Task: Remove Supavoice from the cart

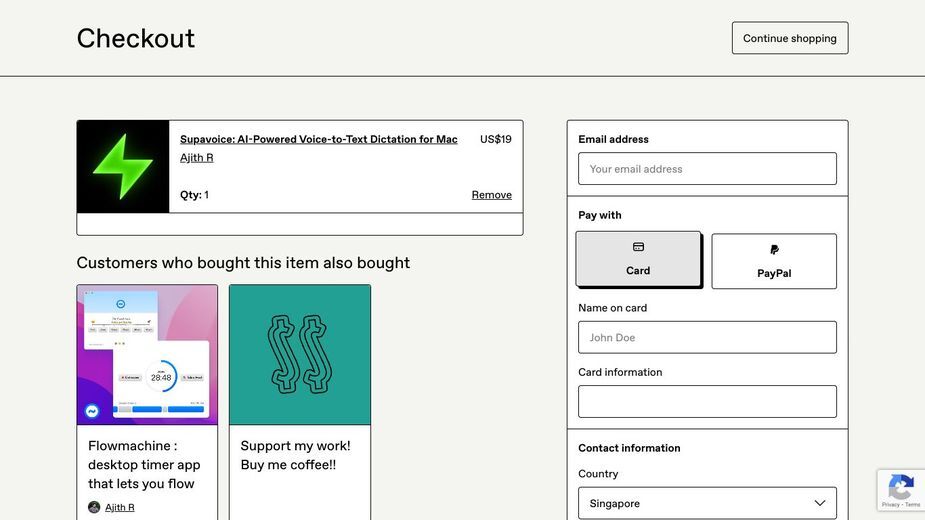Action: coord(491,195)
